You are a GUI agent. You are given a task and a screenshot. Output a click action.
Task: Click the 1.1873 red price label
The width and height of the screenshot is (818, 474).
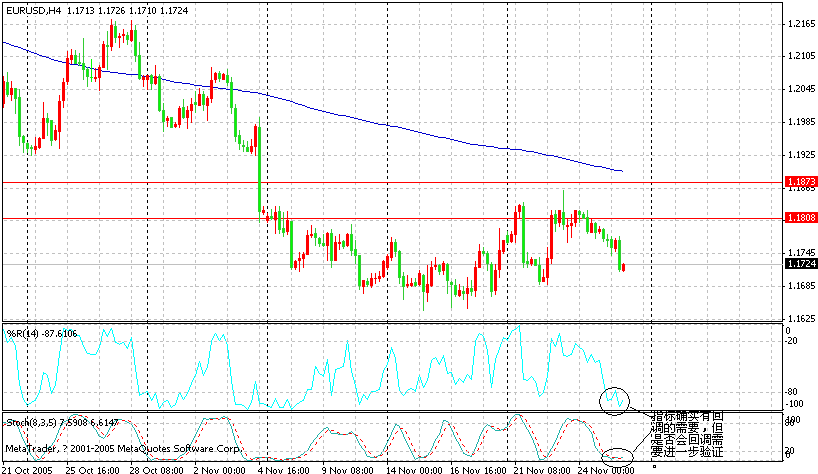coord(801,181)
